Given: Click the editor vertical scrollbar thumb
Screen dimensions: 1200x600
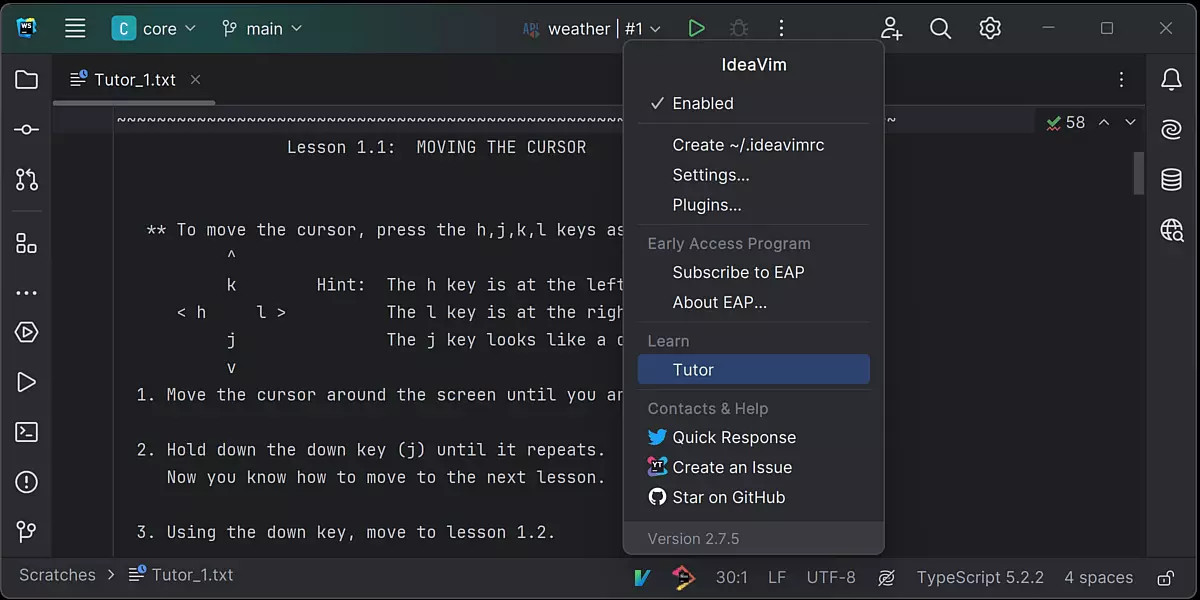Looking at the screenshot, I should click(1138, 172).
